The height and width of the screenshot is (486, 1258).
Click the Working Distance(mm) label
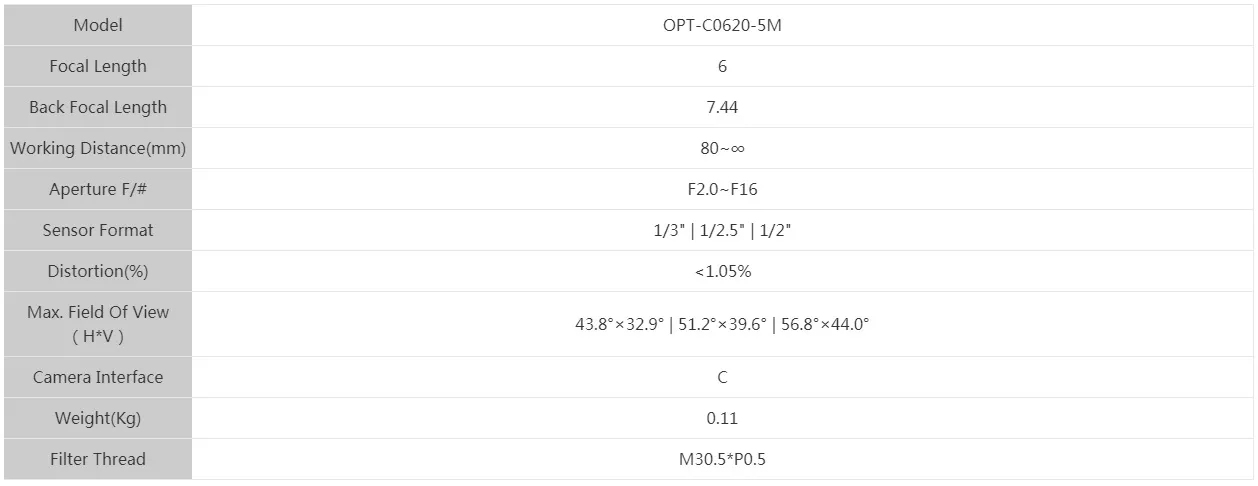click(x=98, y=148)
